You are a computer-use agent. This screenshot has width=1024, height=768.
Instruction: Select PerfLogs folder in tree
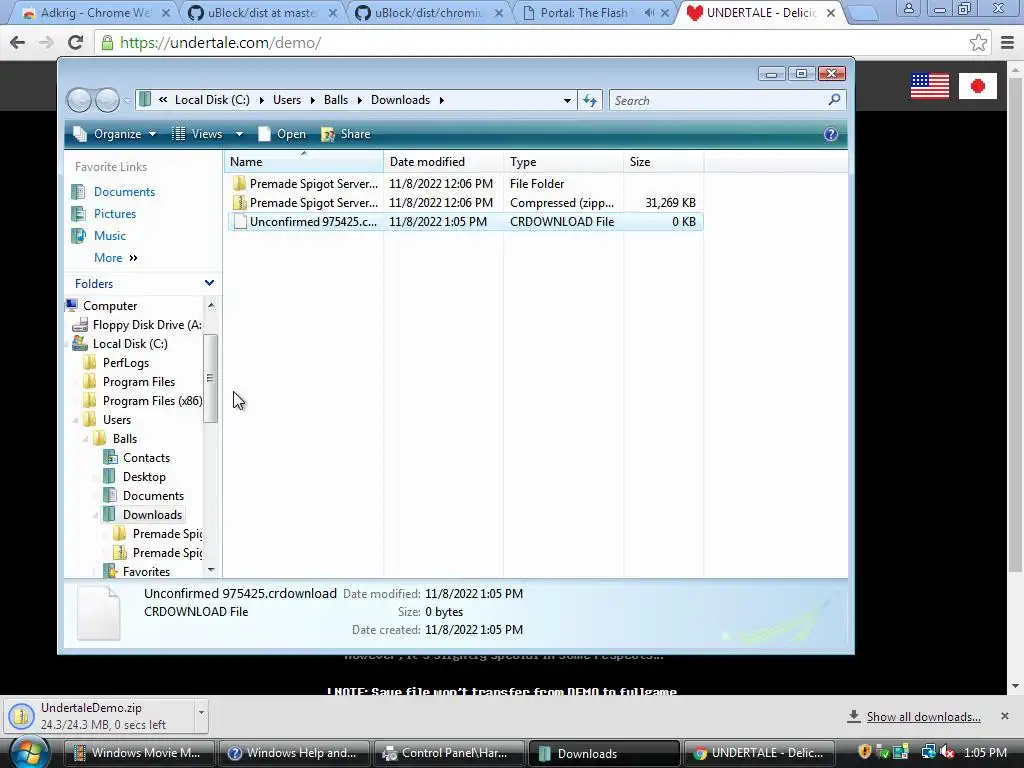coord(125,362)
